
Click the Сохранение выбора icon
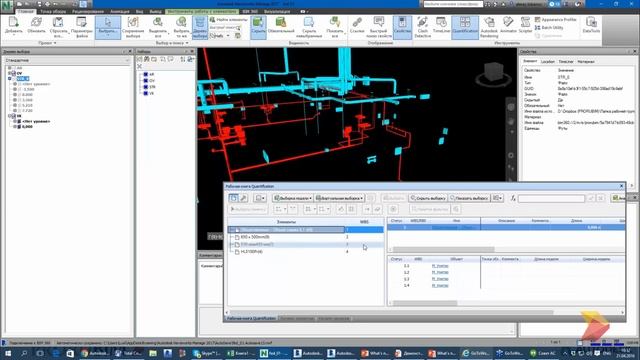click(133, 27)
